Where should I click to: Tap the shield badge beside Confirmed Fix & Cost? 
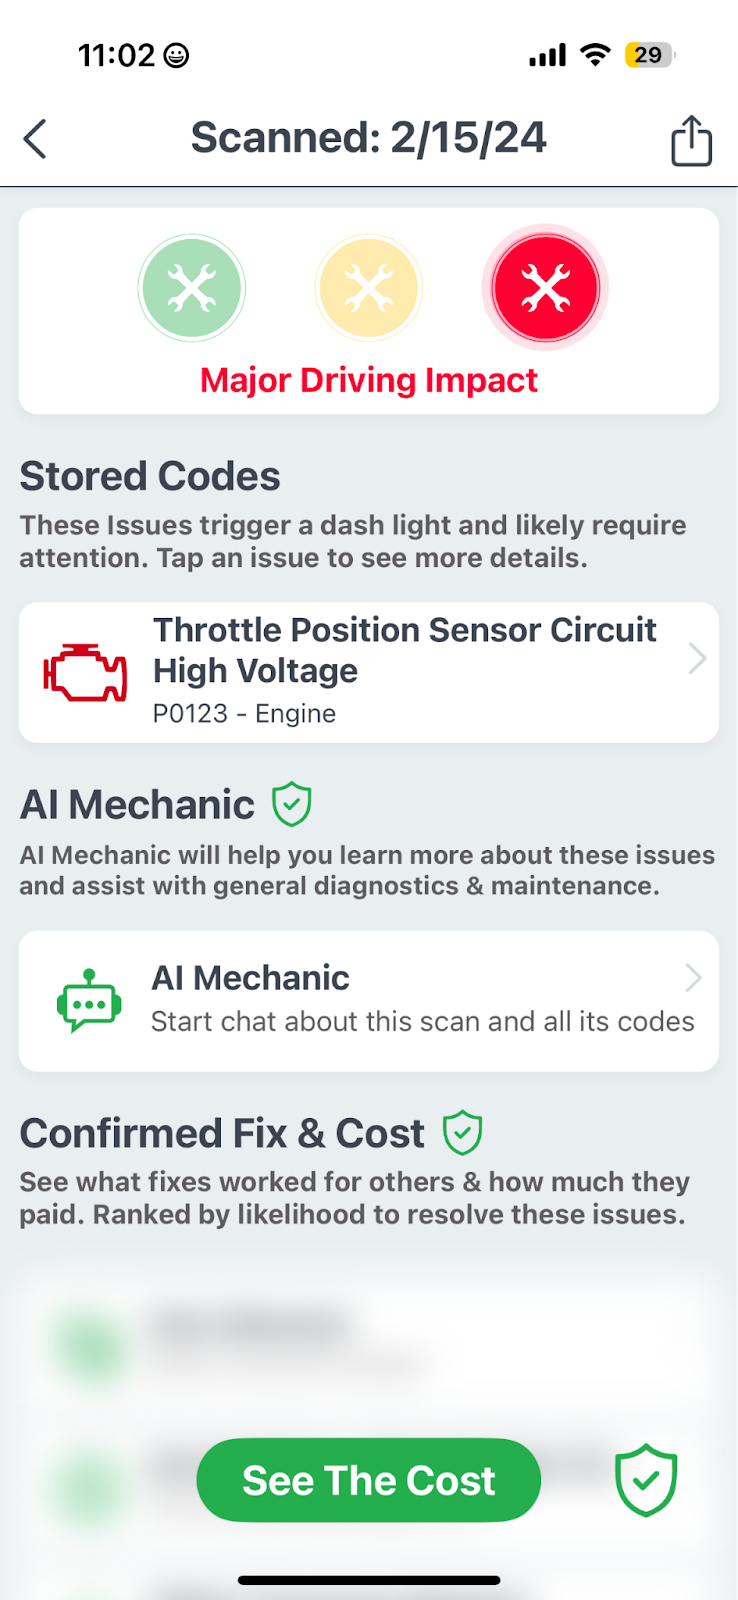tap(462, 1131)
